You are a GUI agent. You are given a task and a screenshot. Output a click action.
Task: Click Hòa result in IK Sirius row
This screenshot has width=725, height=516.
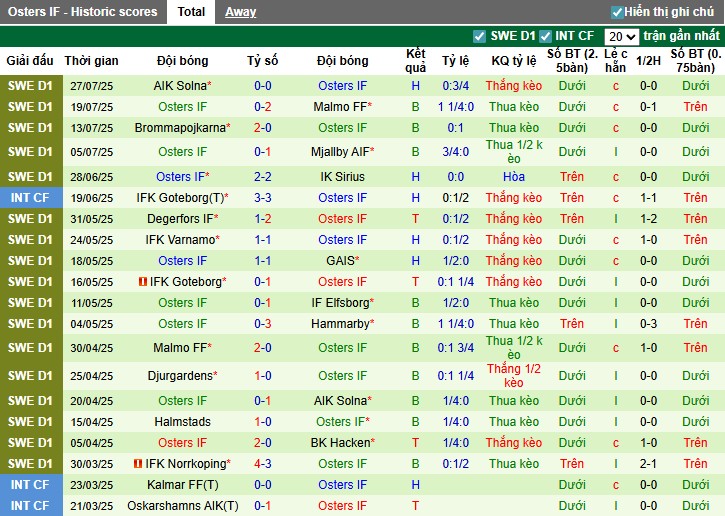tap(514, 177)
